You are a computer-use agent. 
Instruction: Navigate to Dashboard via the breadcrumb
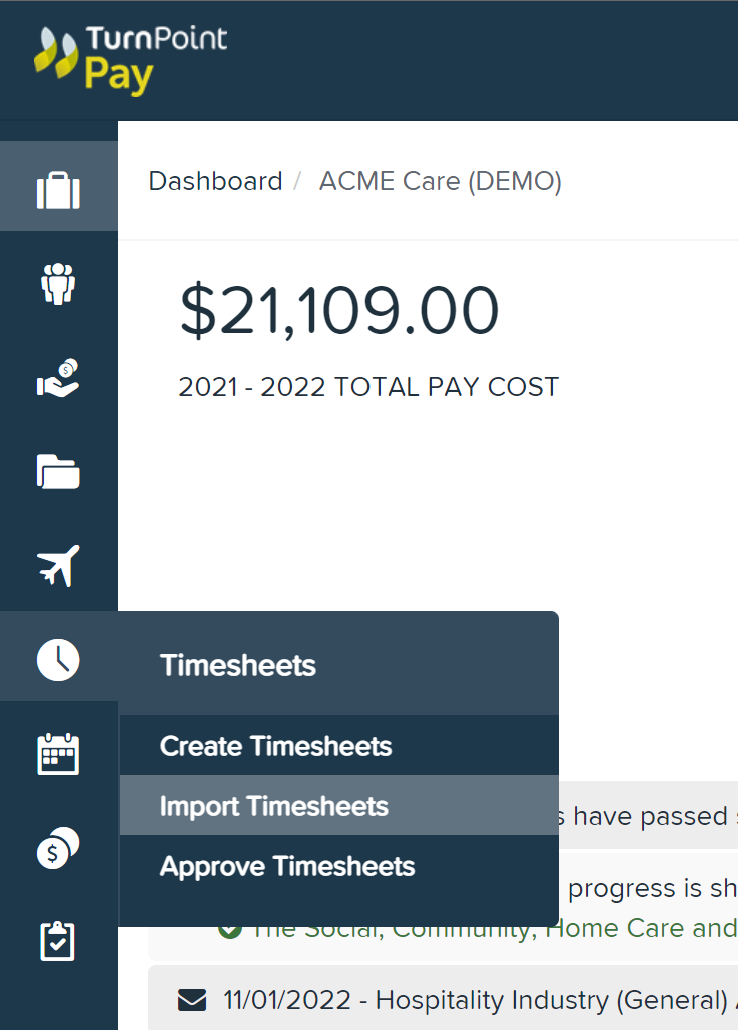pos(215,181)
